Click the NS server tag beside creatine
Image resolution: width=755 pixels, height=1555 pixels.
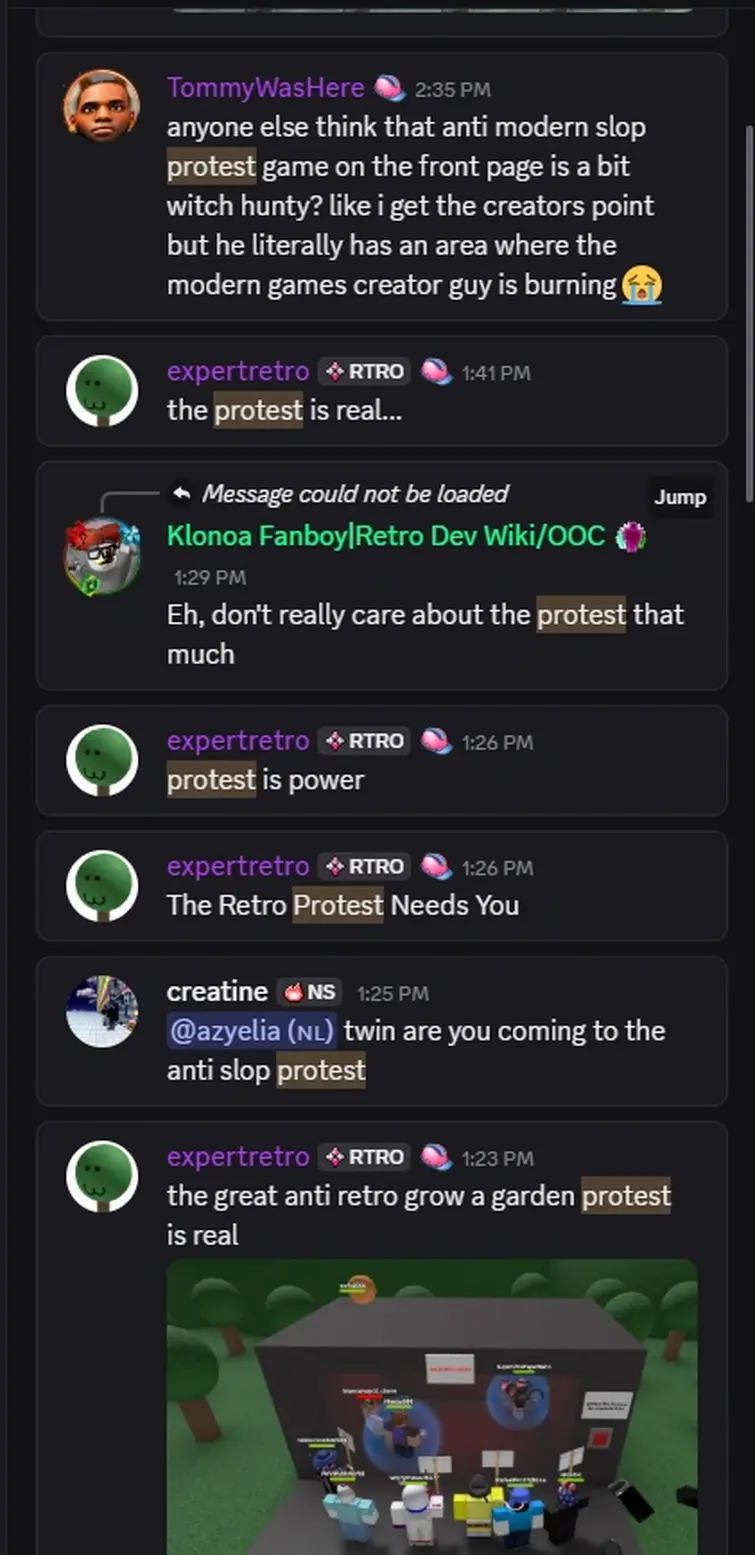coord(309,992)
